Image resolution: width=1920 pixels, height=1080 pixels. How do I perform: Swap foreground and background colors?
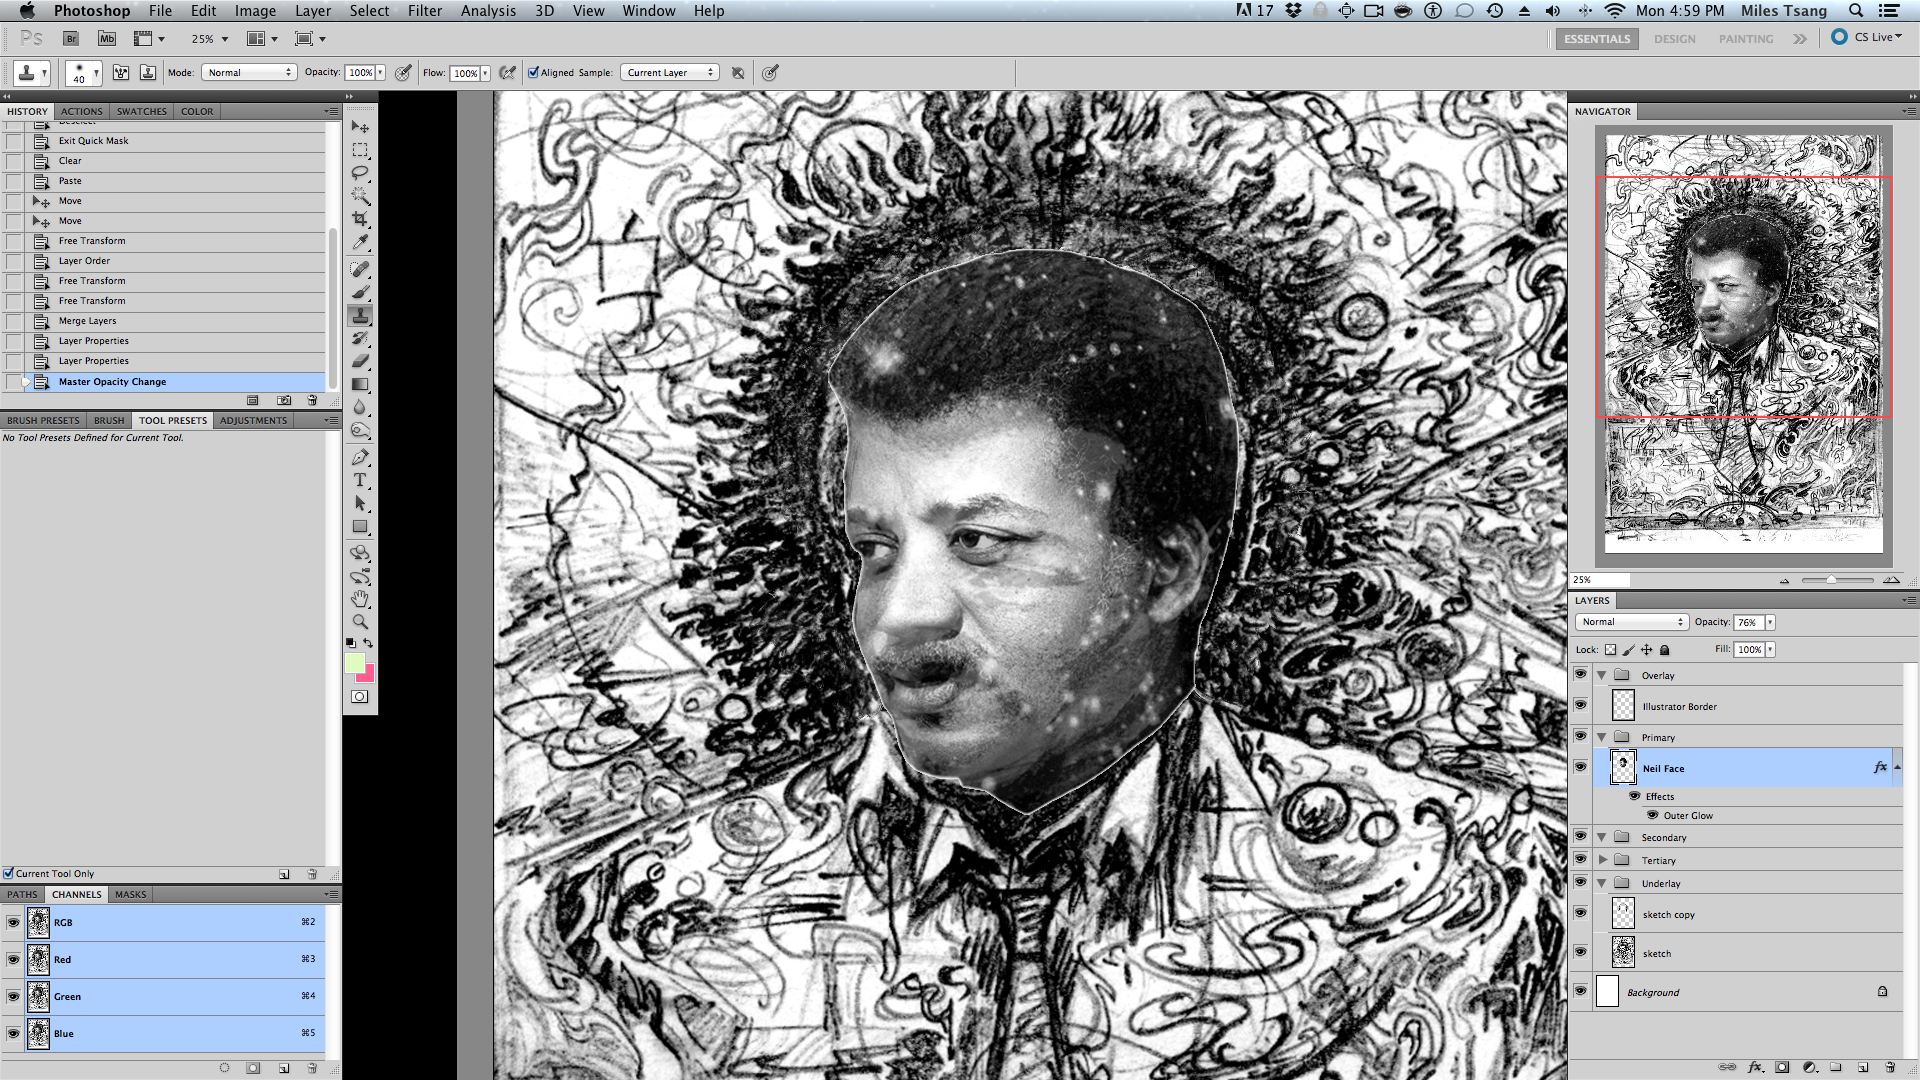coord(368,642)
